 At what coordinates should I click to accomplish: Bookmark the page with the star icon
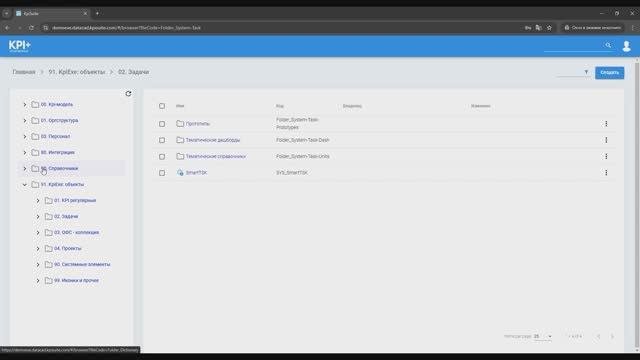pyautogui.click(x=549, y=28)
